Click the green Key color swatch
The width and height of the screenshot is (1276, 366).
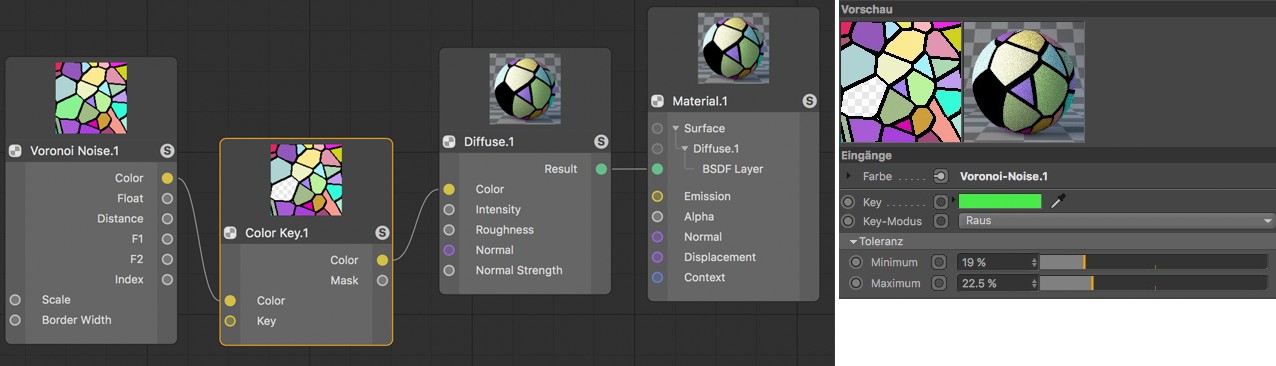1000,202
